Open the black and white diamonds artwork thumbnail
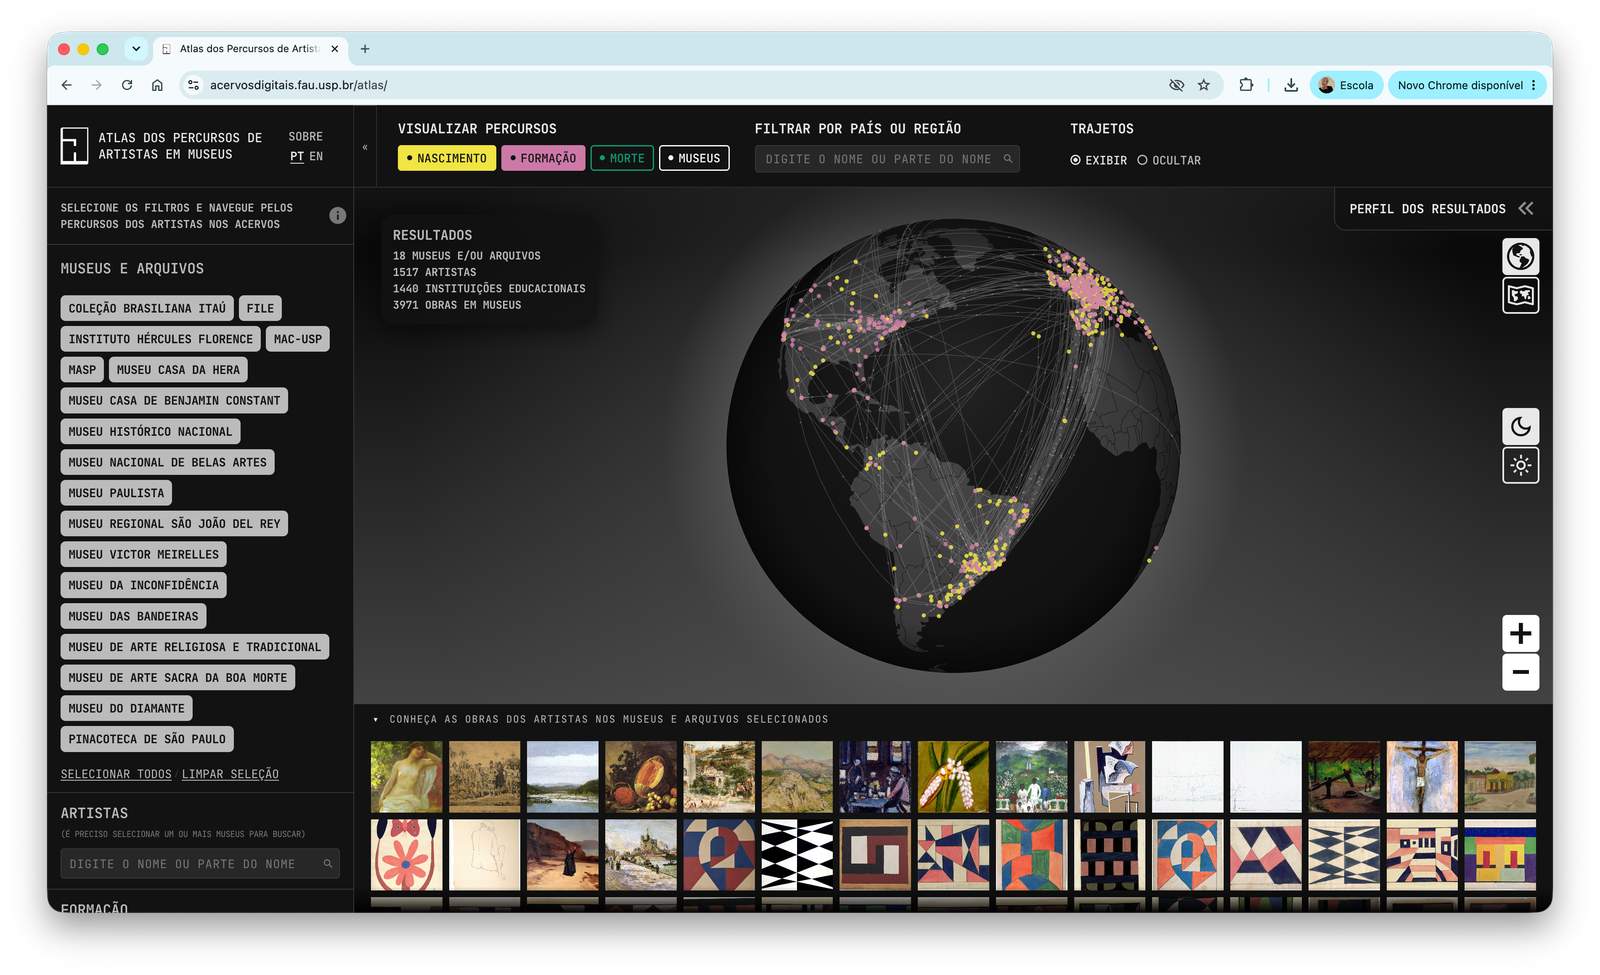 (797, 856)
